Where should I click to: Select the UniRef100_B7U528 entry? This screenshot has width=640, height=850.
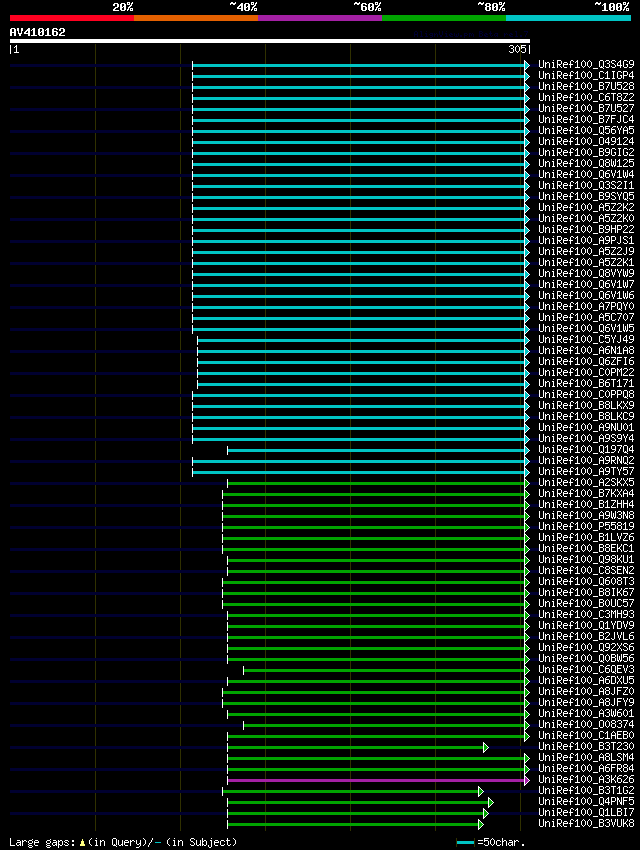[x=586, y=86]
